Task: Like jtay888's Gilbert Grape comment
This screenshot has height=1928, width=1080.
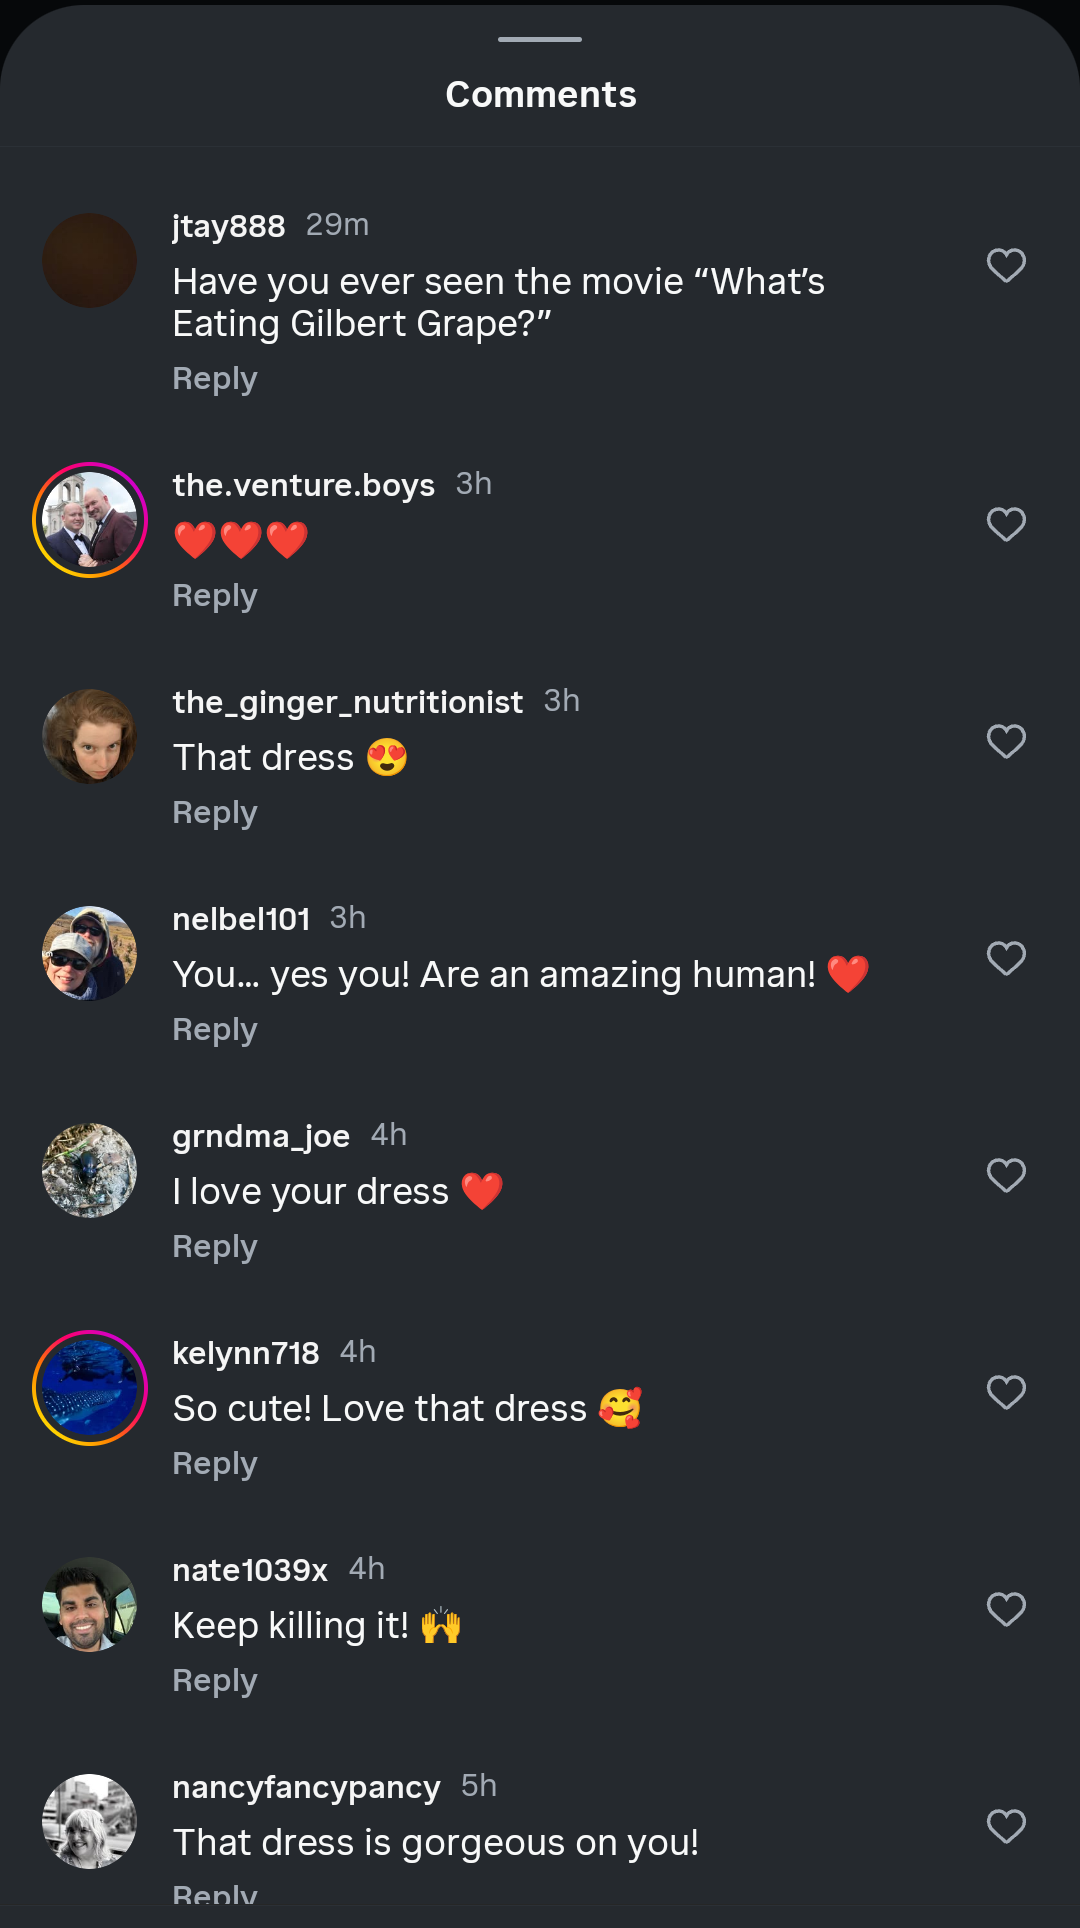Action: (1006, 265)
